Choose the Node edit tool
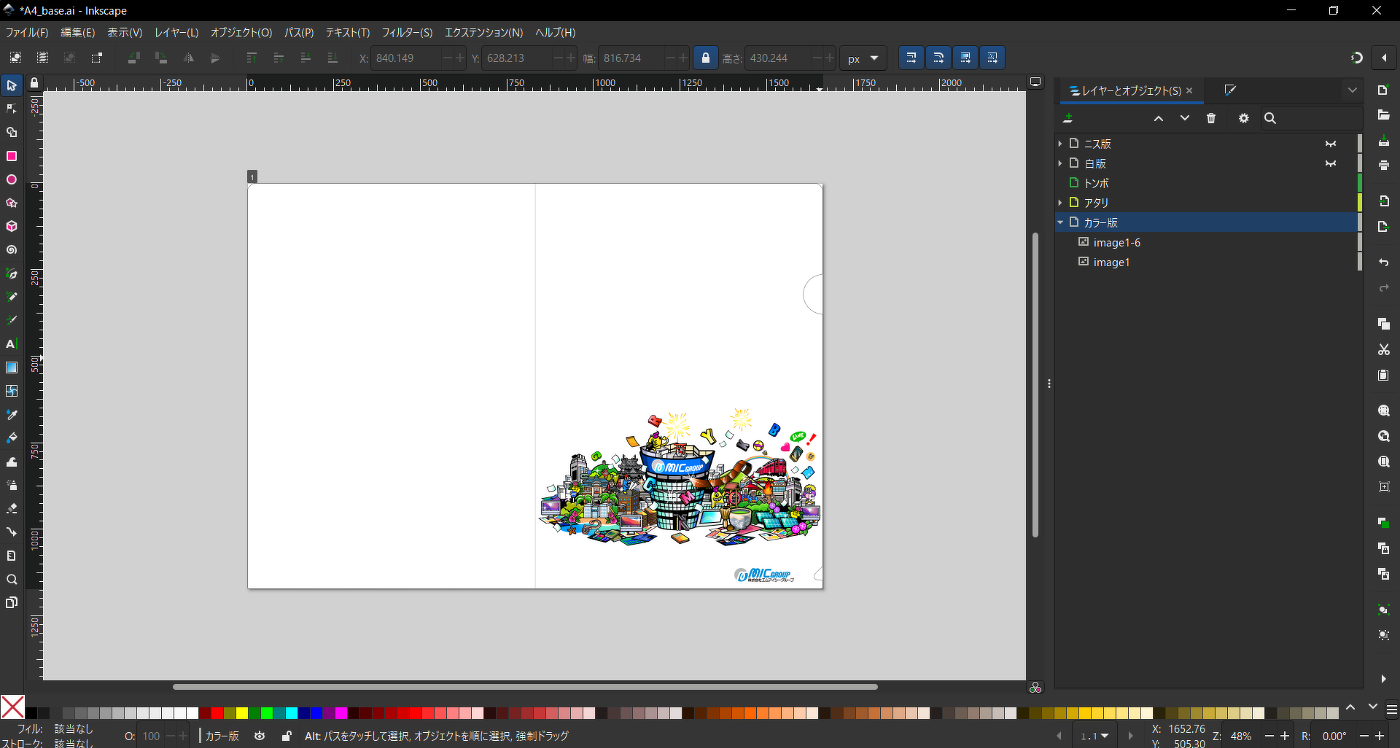1400x748 pixels. pos(12,109)
